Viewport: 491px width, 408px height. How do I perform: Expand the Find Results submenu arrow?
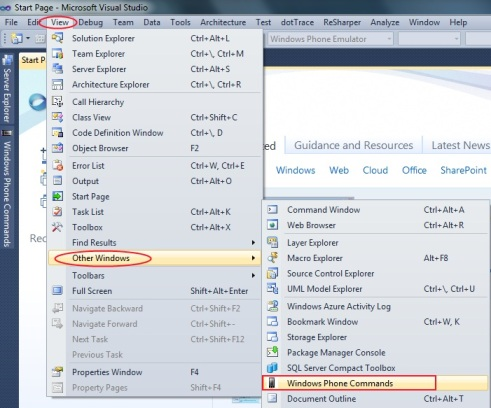[253, 243]
